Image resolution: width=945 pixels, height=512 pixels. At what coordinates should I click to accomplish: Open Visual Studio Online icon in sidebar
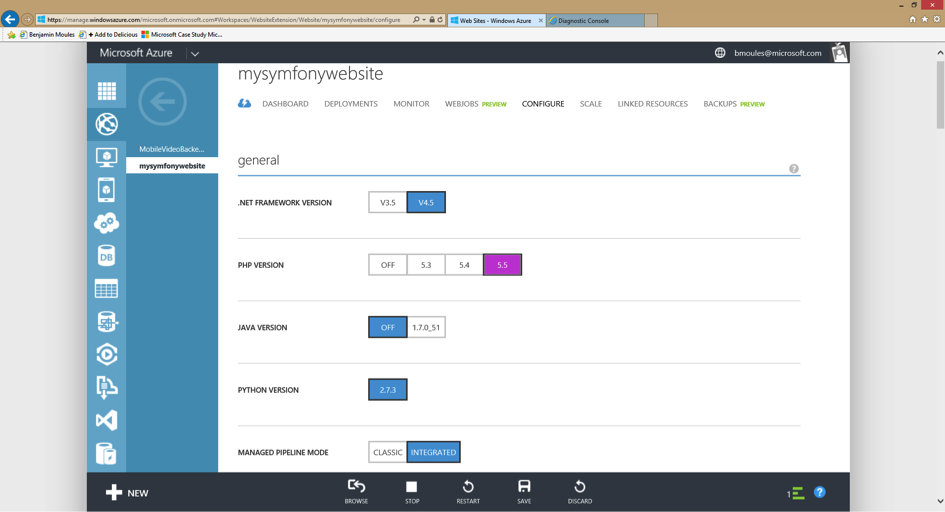coord(107,420)
